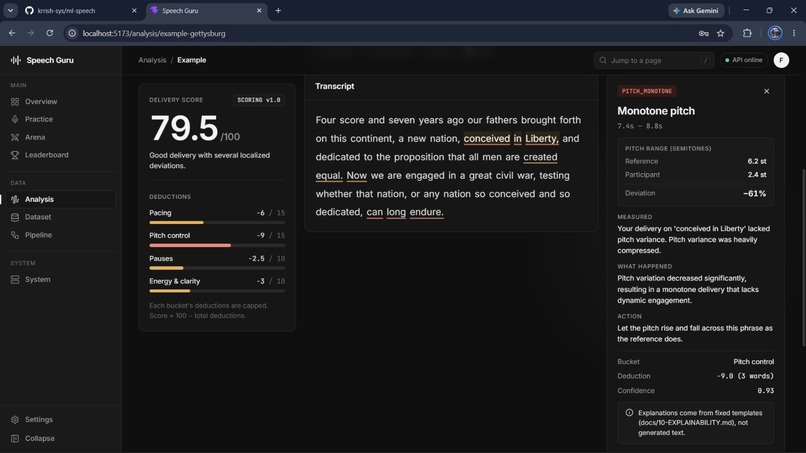Open the Chrome three-dot menu
806x453 pixels.
(794, 33)
